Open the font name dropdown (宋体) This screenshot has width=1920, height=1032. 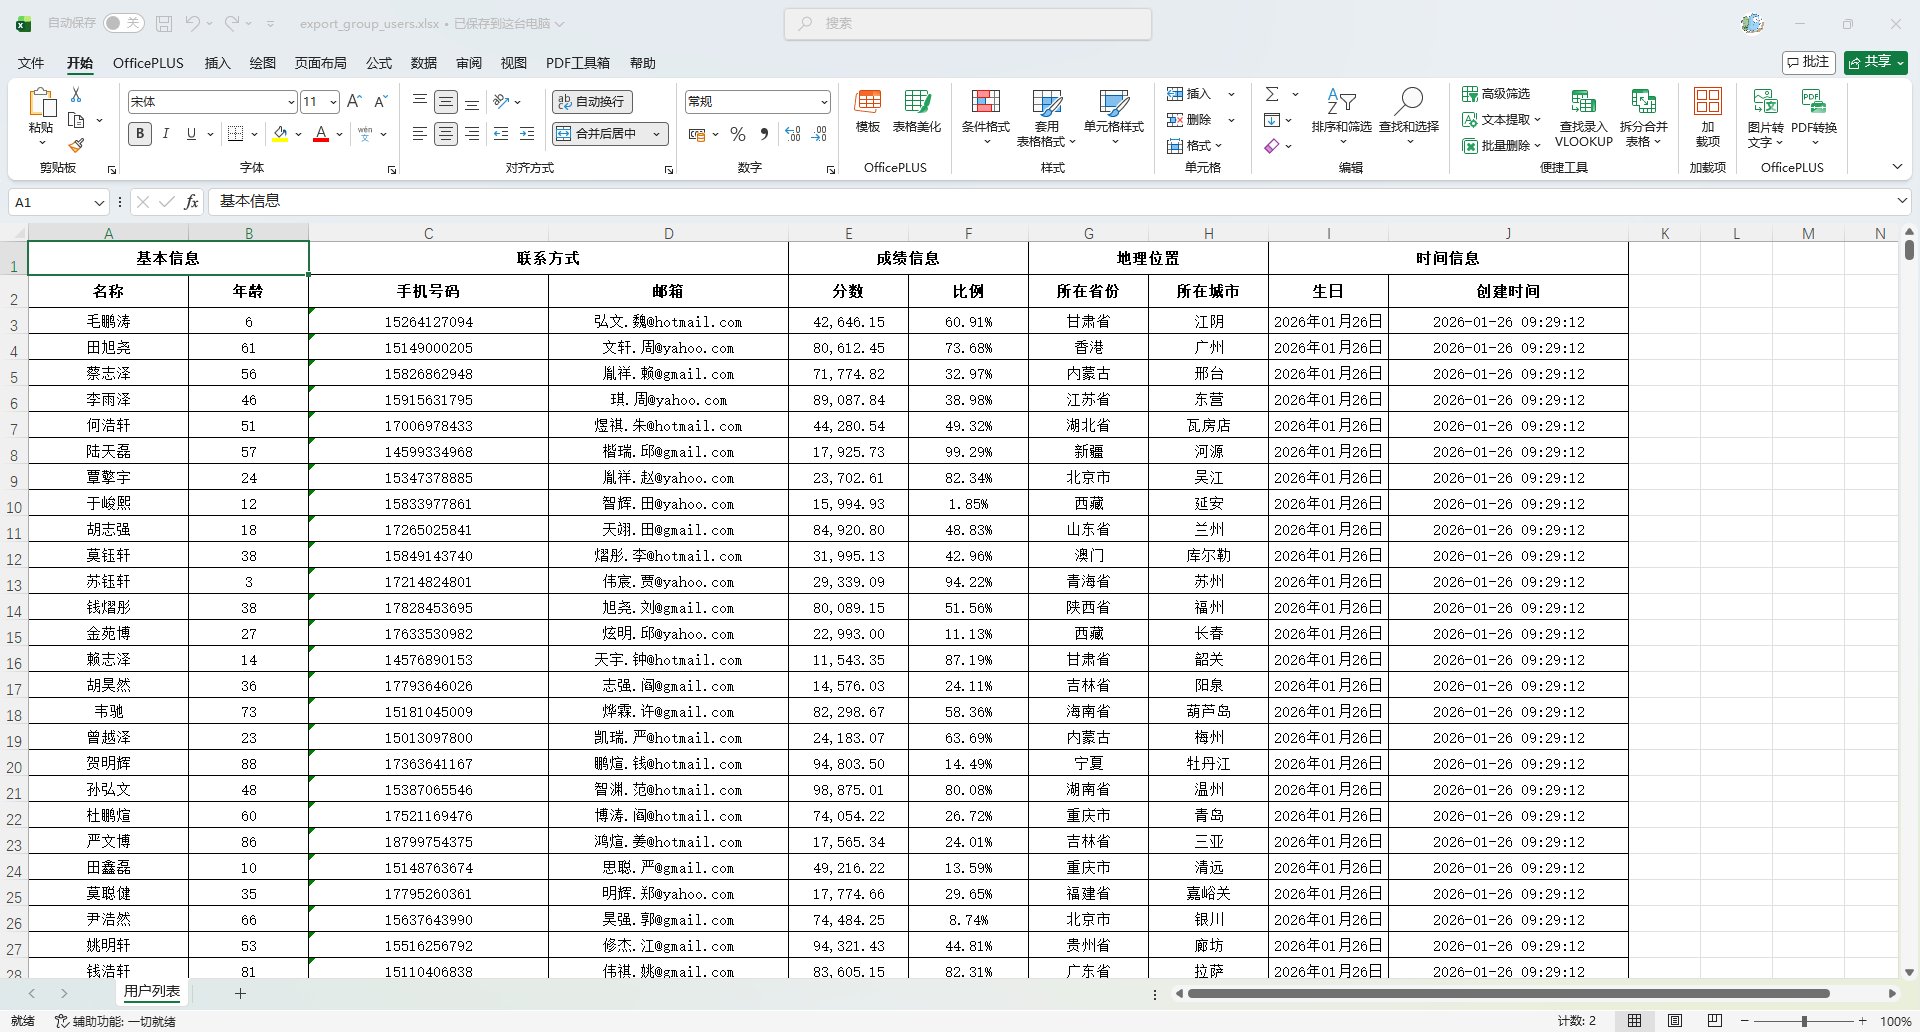291,102
